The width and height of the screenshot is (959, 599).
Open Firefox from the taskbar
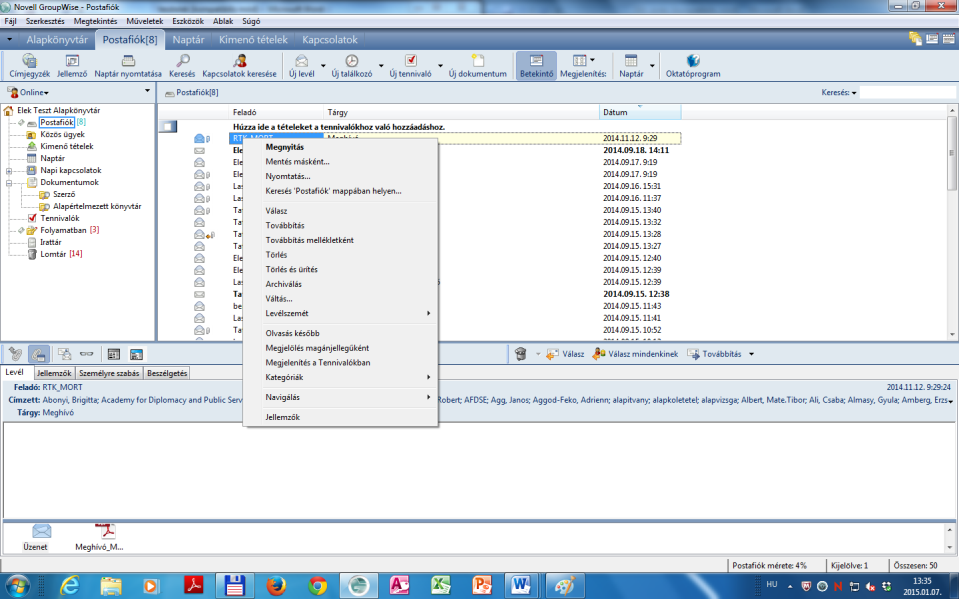click(276, 586)
